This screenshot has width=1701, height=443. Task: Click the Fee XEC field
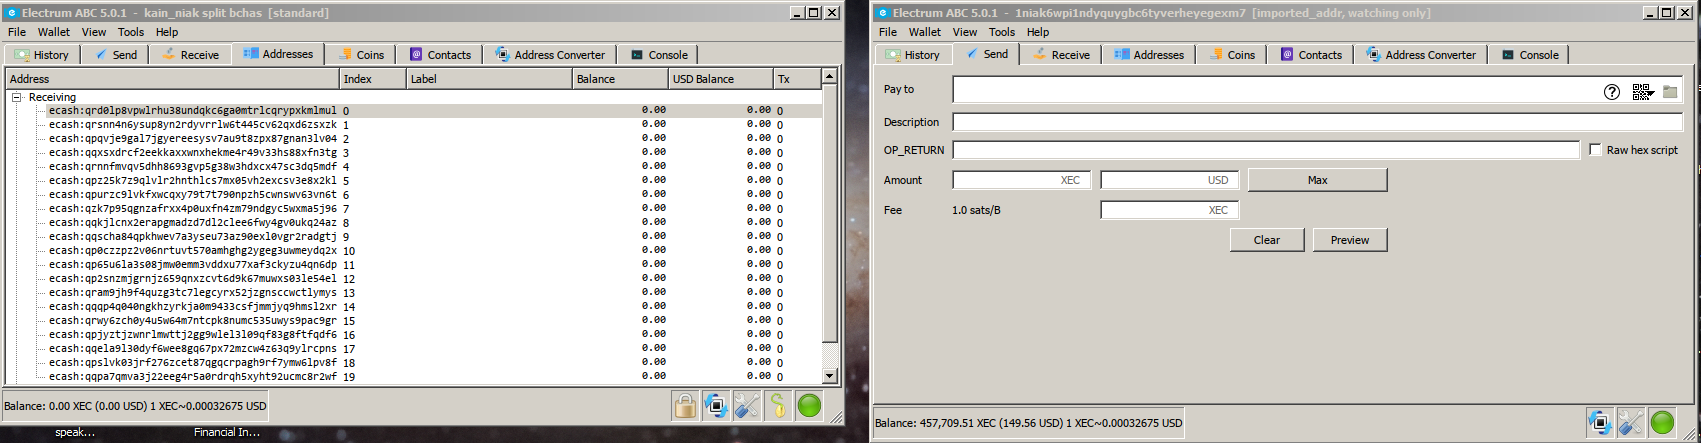[x=1169, y=210]
